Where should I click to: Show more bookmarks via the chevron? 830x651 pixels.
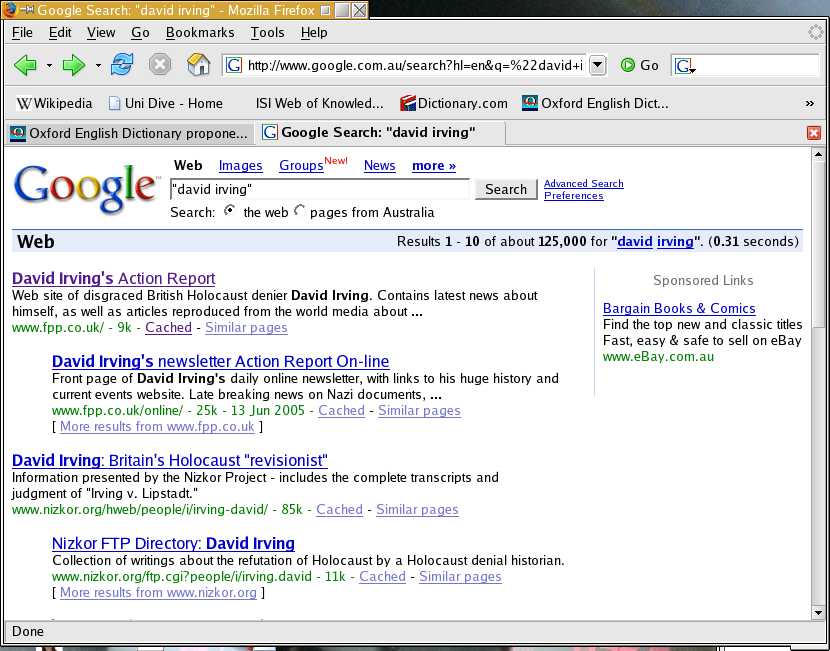point(809,103)
